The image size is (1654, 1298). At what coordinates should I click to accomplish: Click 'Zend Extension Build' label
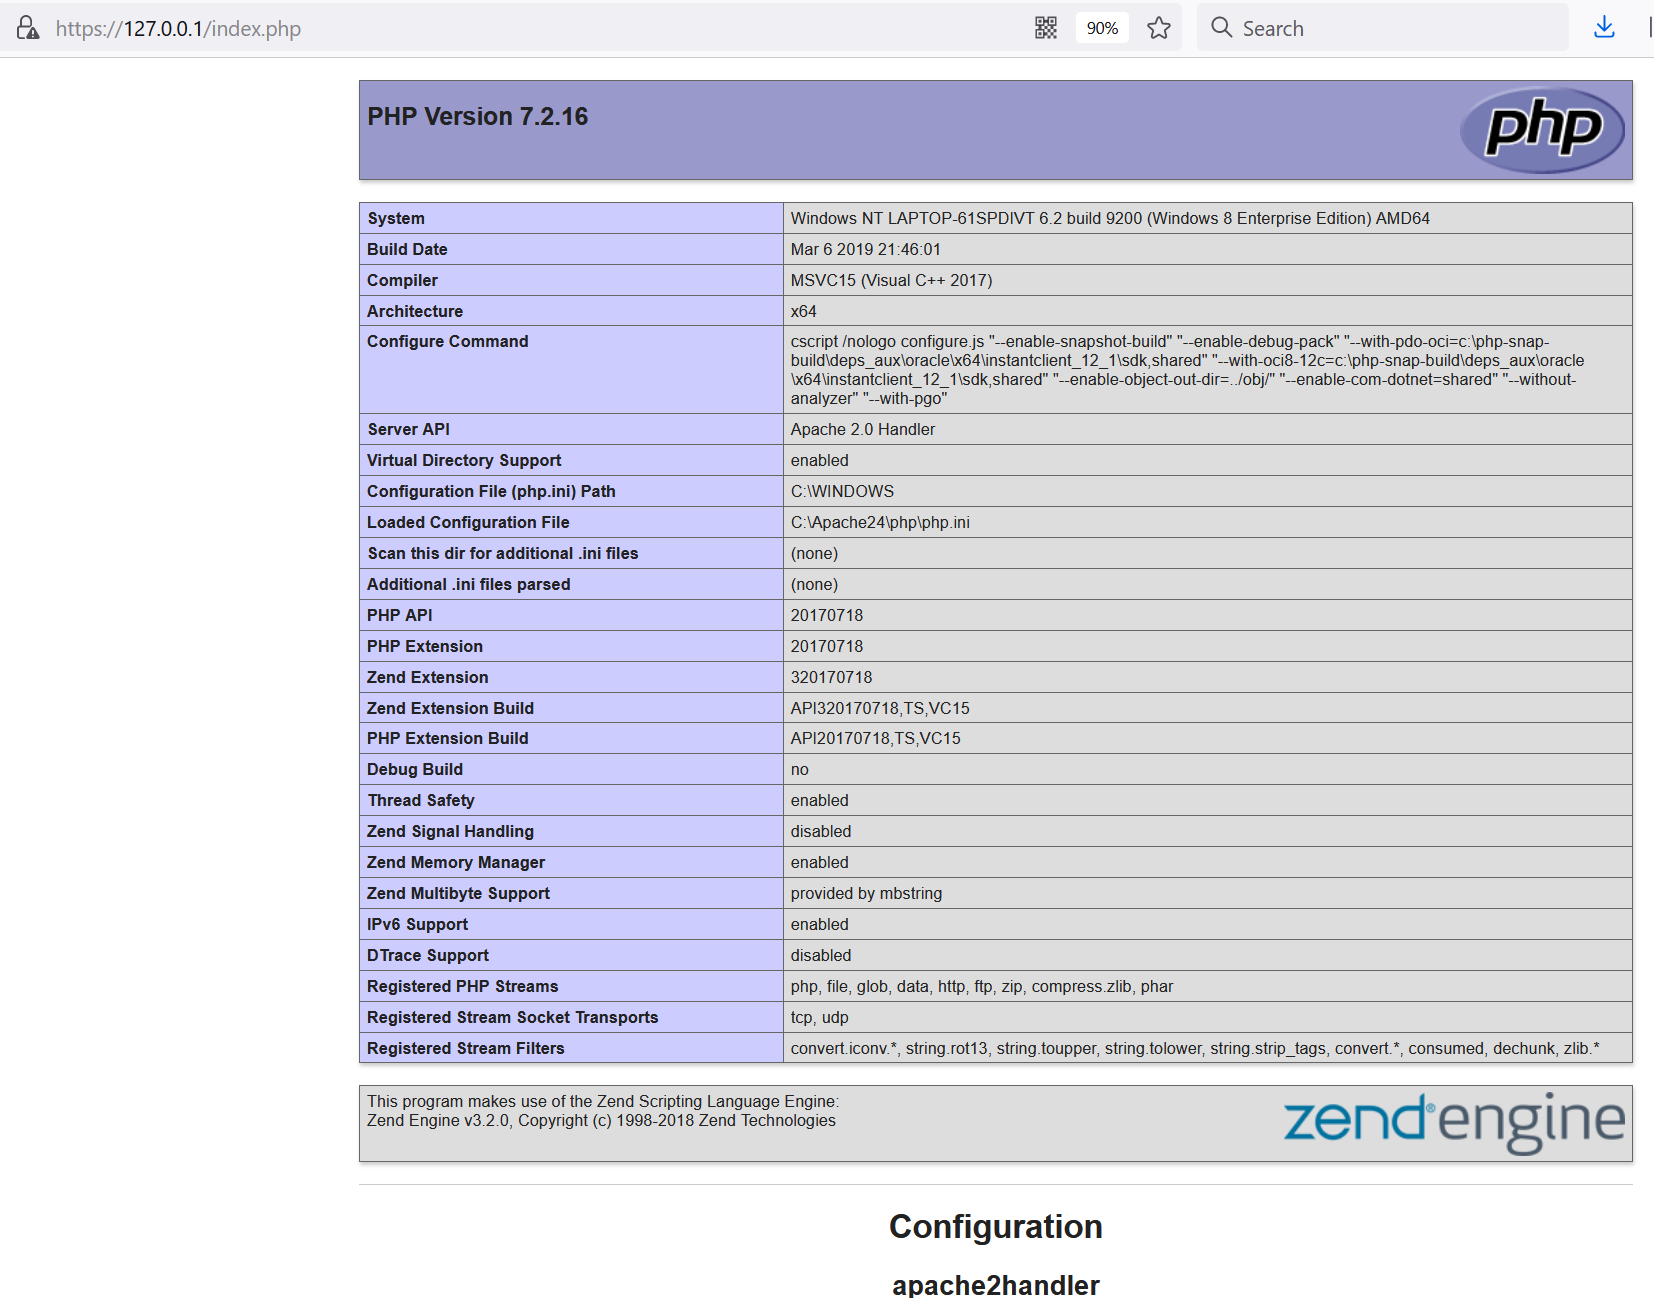click(x=451, y=708)
